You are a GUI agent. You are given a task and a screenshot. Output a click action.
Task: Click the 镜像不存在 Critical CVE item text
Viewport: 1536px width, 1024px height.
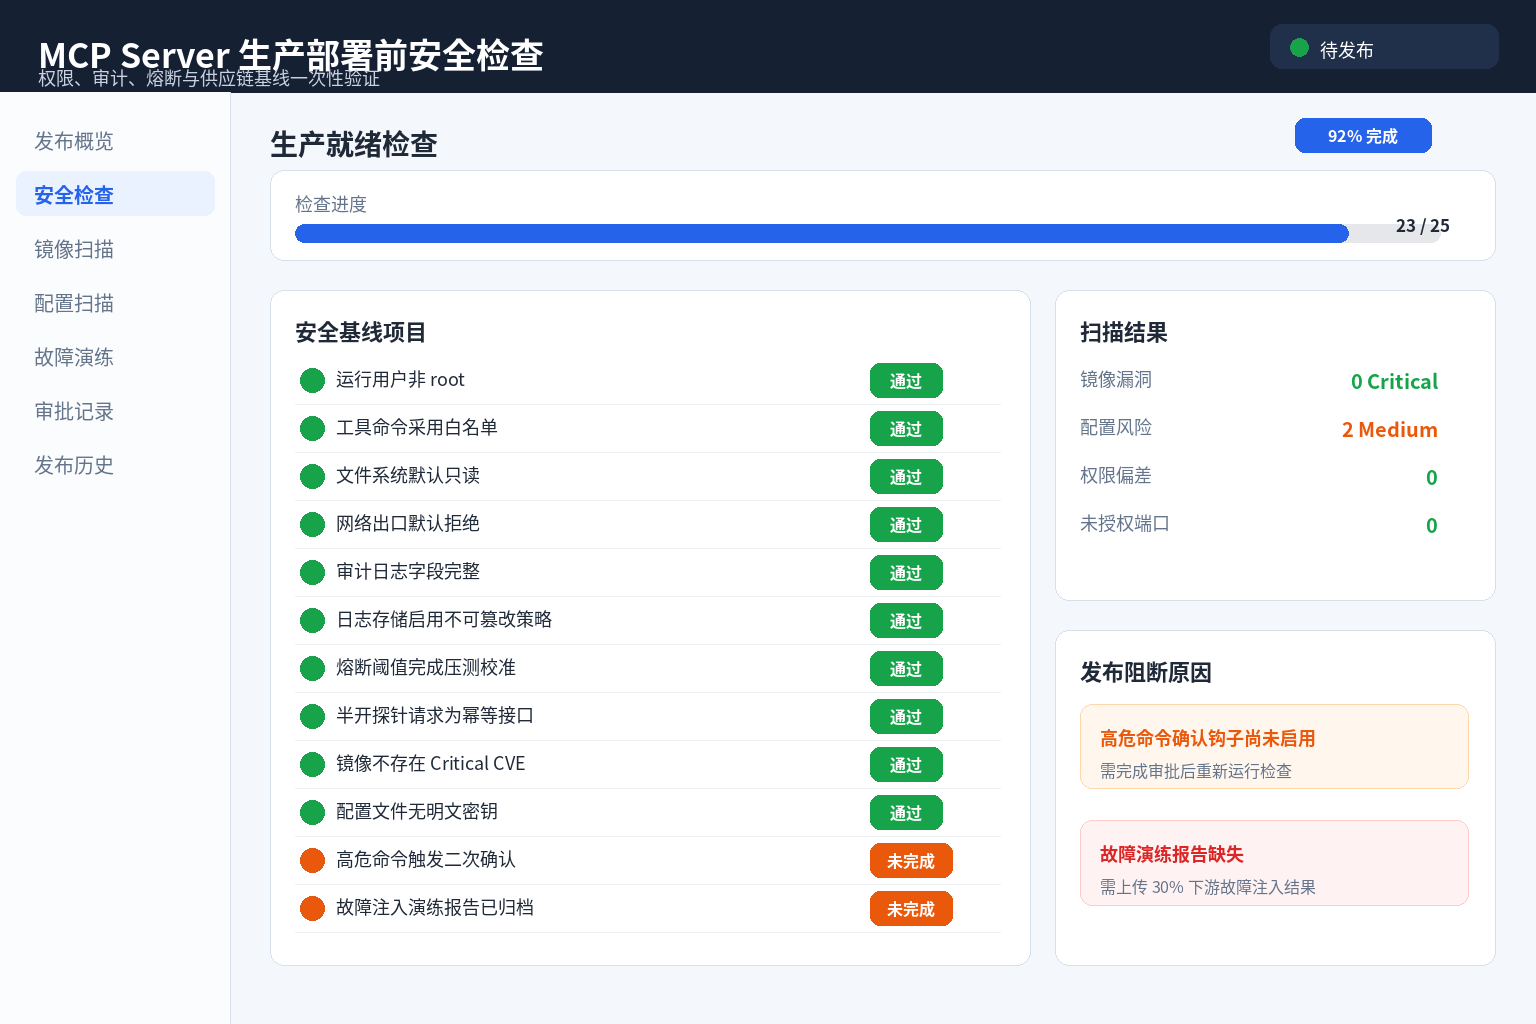pyautogui.click(x=431, y=763)
